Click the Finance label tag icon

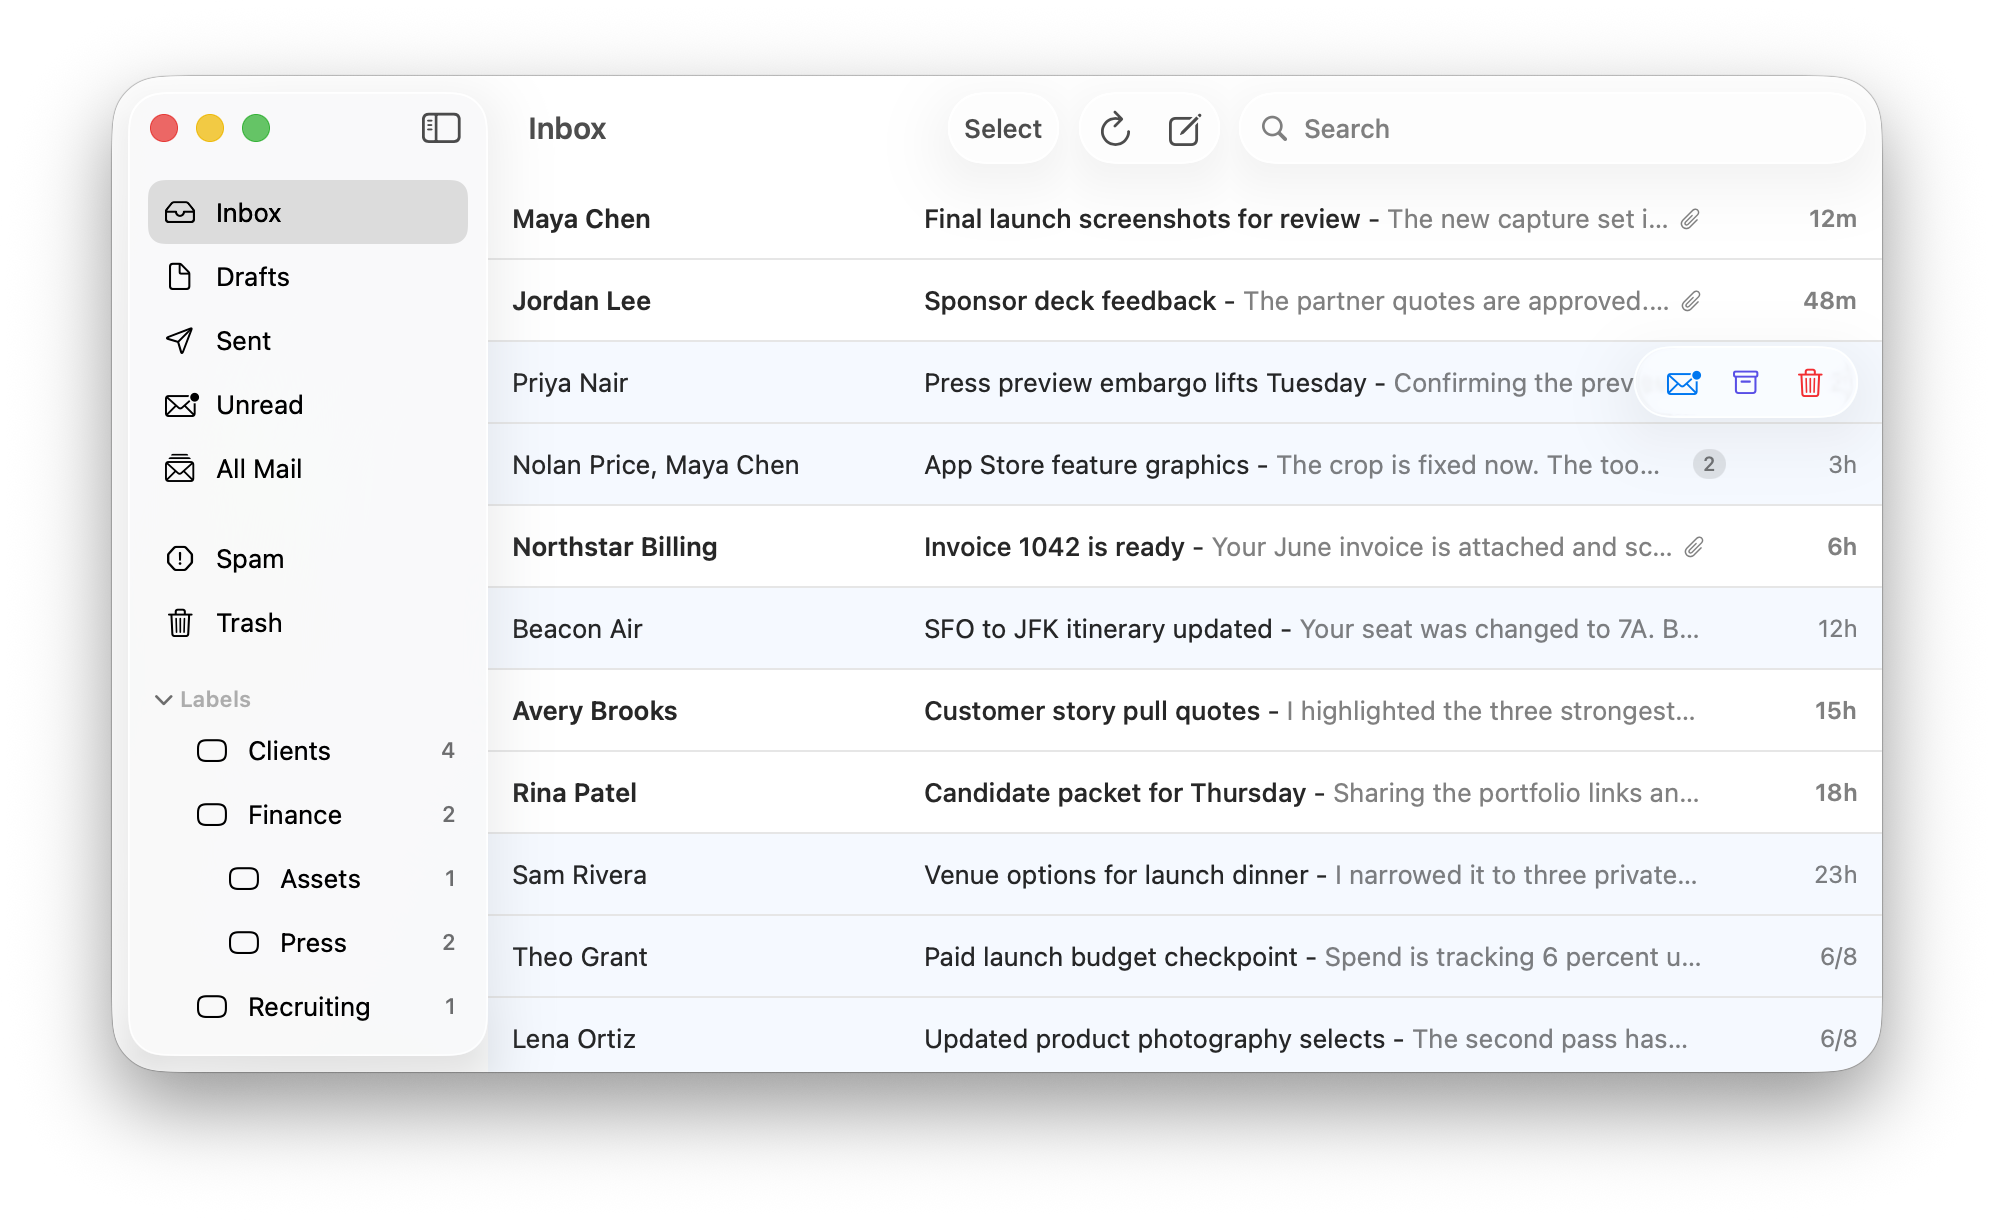click(x=212, y=815)
